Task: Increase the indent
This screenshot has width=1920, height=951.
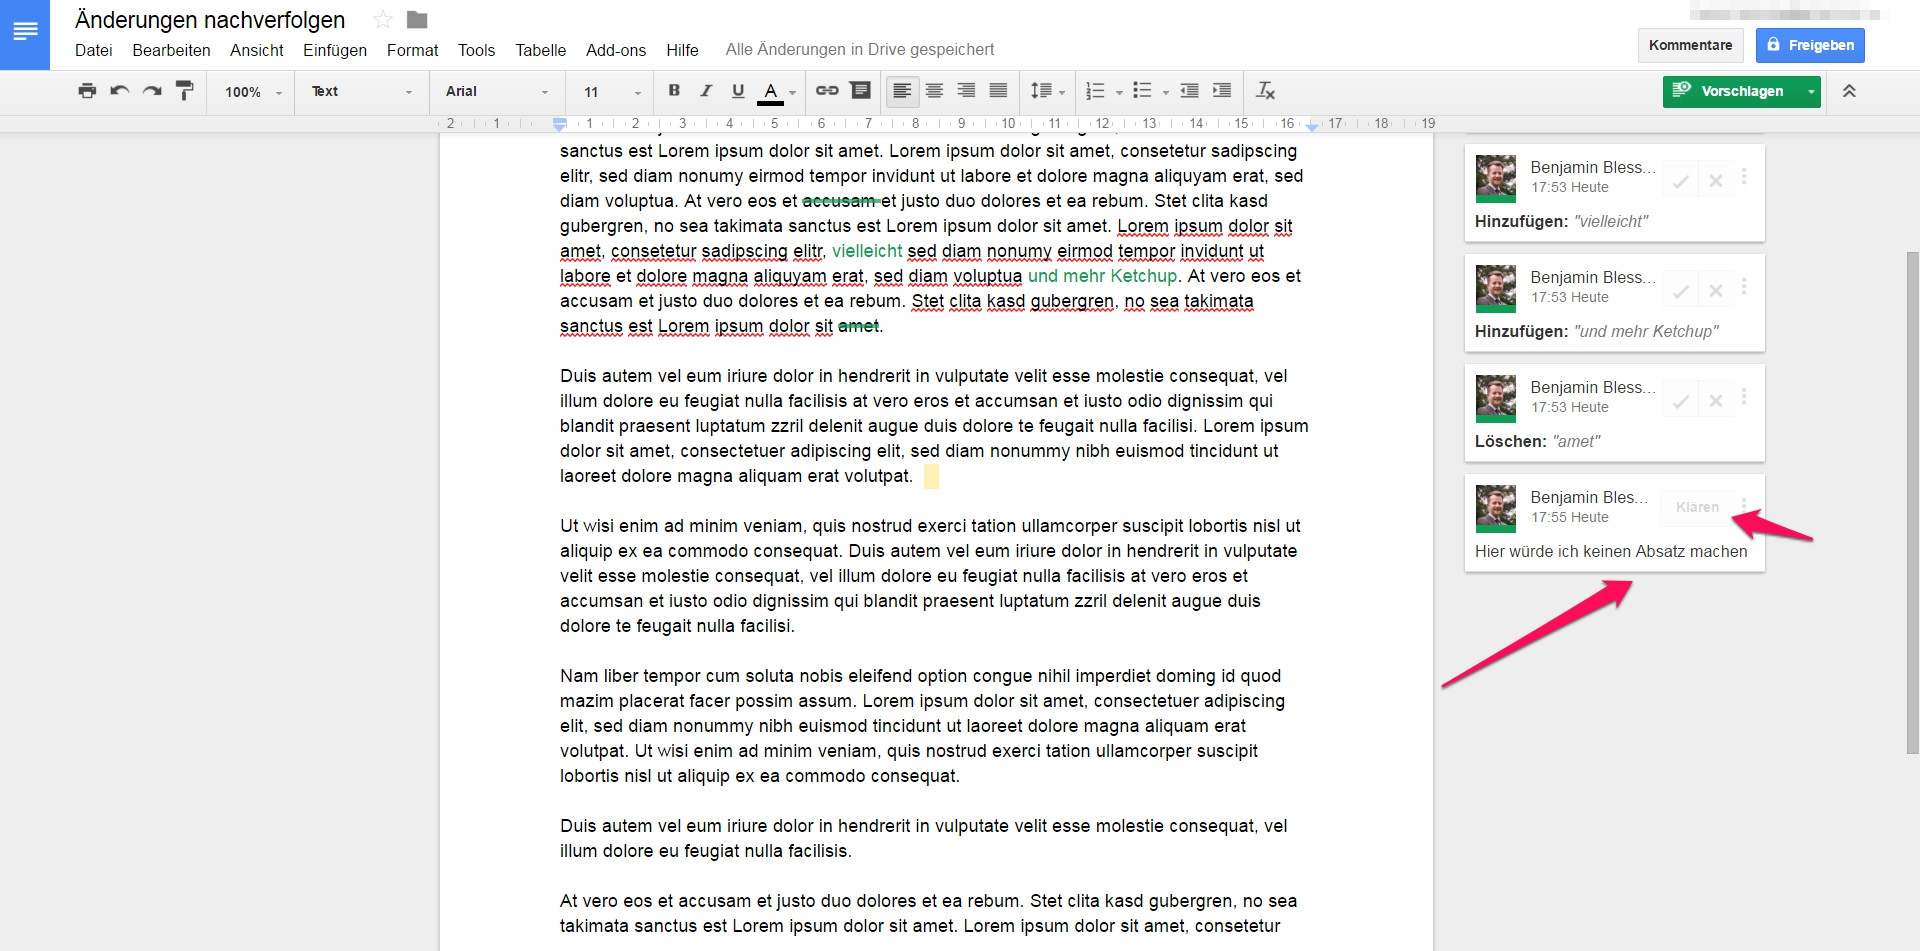Action: [1222, 91]
